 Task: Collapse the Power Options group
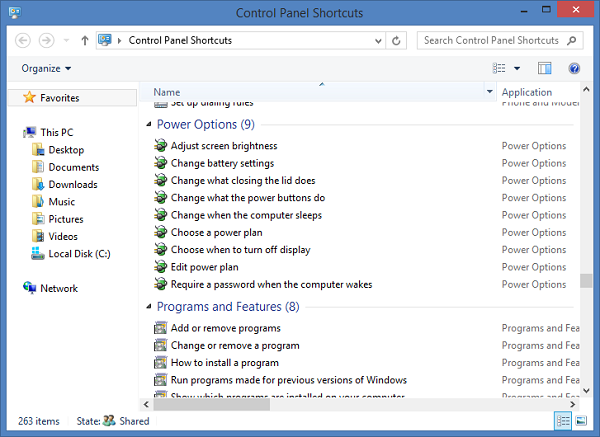tap(149, 125)
